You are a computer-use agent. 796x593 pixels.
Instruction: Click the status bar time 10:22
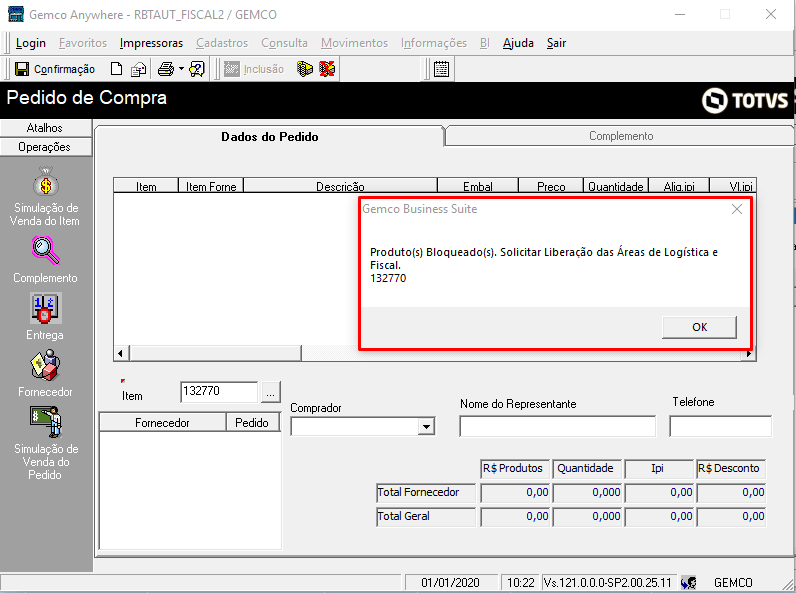pos(520,582)
